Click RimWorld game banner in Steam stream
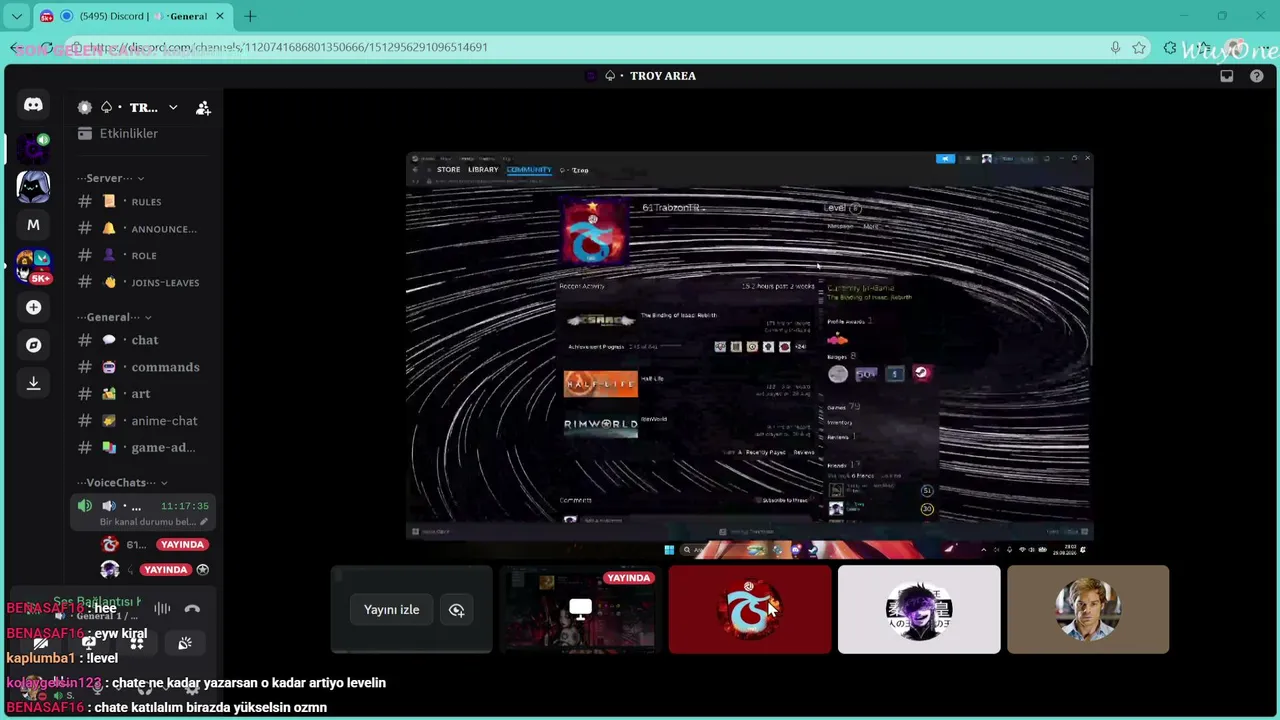The height and width of the screenshot is (720, 1280). coord(600,425)
